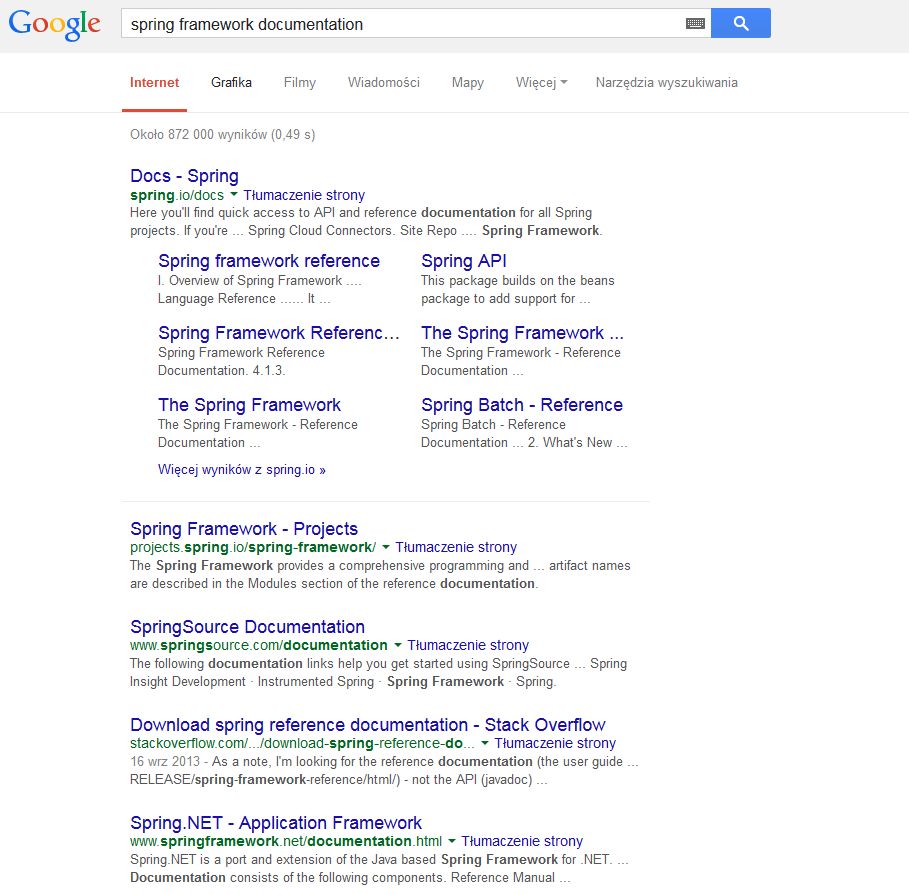This screenshot has height=895, width=909.
Task: Open The Spring Framework ... sitelink
Action: (x=522, y=333)
